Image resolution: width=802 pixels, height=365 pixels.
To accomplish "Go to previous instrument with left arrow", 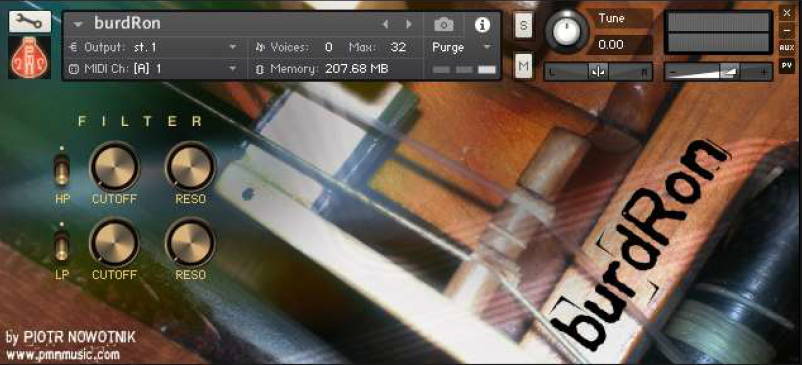I will (x=386, y=24).
